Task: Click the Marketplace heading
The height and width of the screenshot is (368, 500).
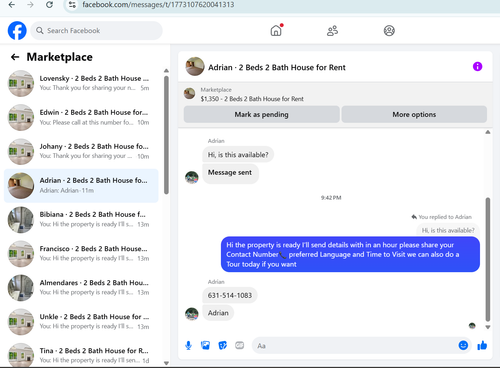Action: pos(60,57)
